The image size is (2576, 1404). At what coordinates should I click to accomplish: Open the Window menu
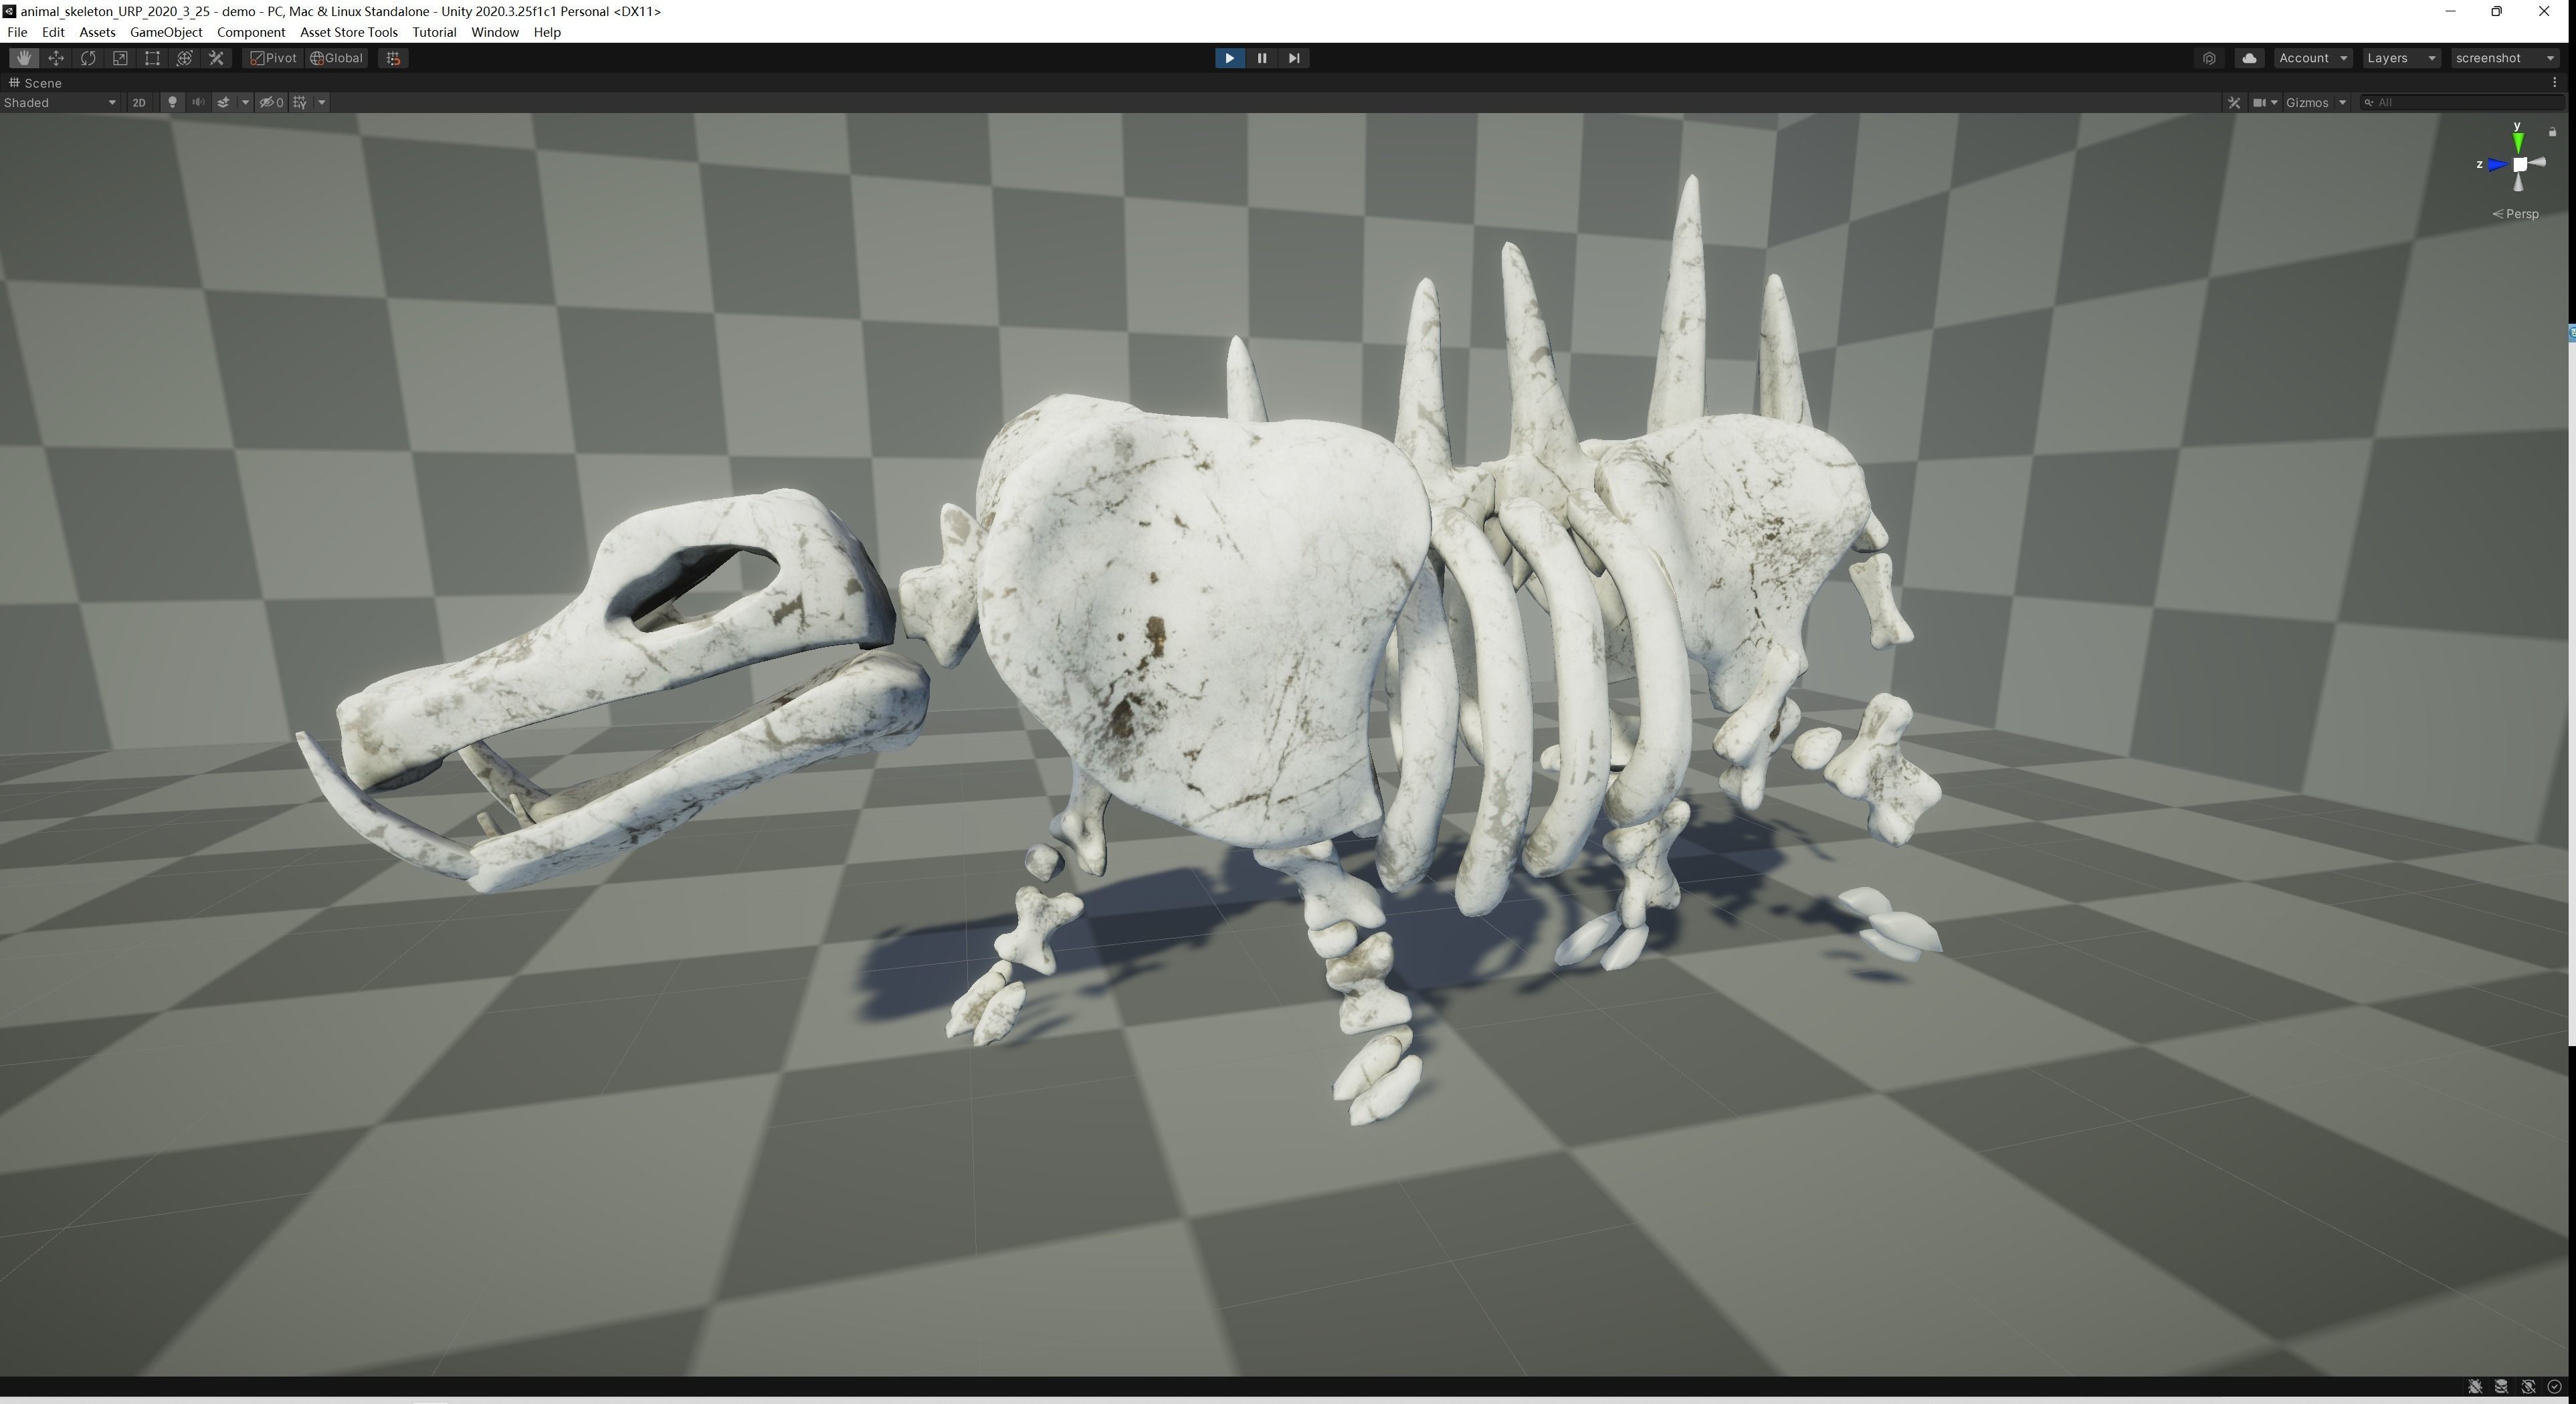[495, 32]
